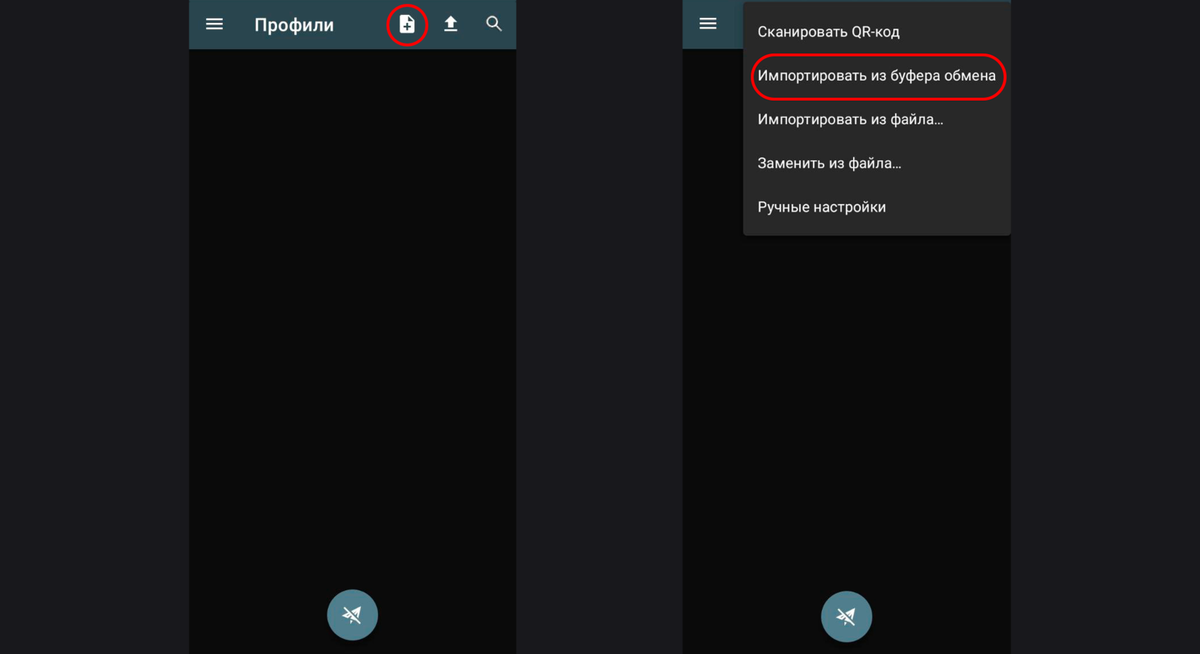Click the upload arrow icon in Профили toolbar
Image resolution: width=1200 pixels, height=654 pixels.
click(451, 24)
